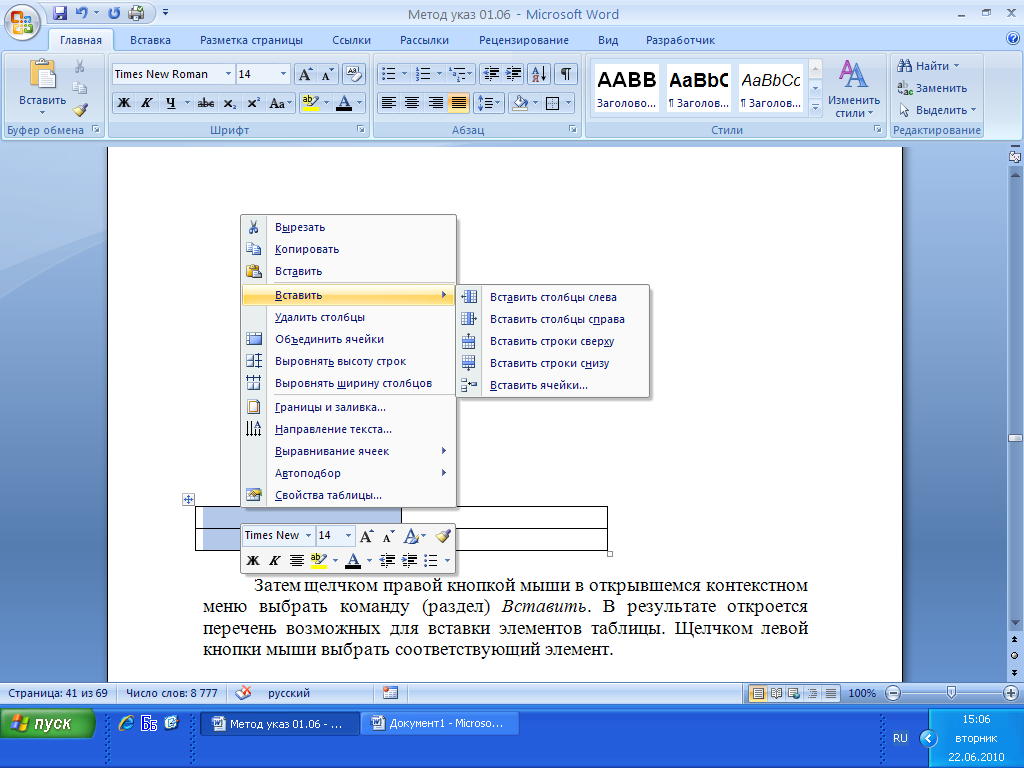The height and width of the screenshot is (768, 1024).
Task: Toggle strikethrough abc in the ribbon
Action: 206,103
